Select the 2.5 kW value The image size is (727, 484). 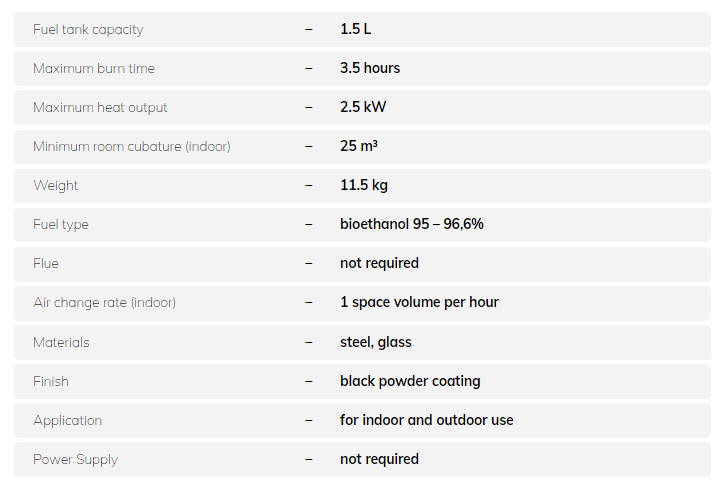point(363,107)
